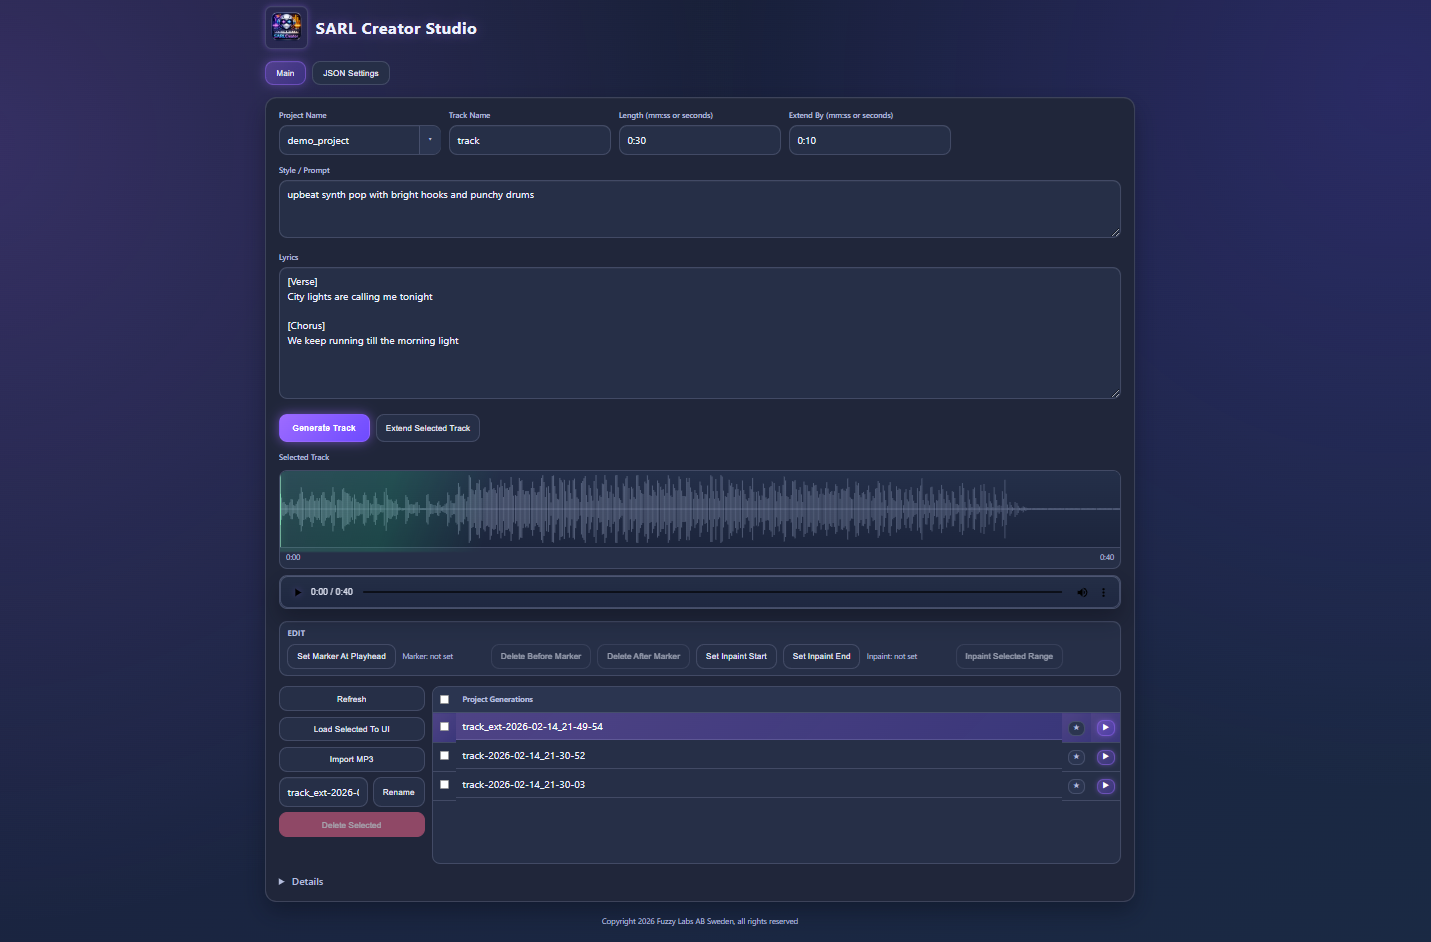This screenshot has width=1431, height=942.
Task: Click Set Marker At Playhead button
Action: 341,657
